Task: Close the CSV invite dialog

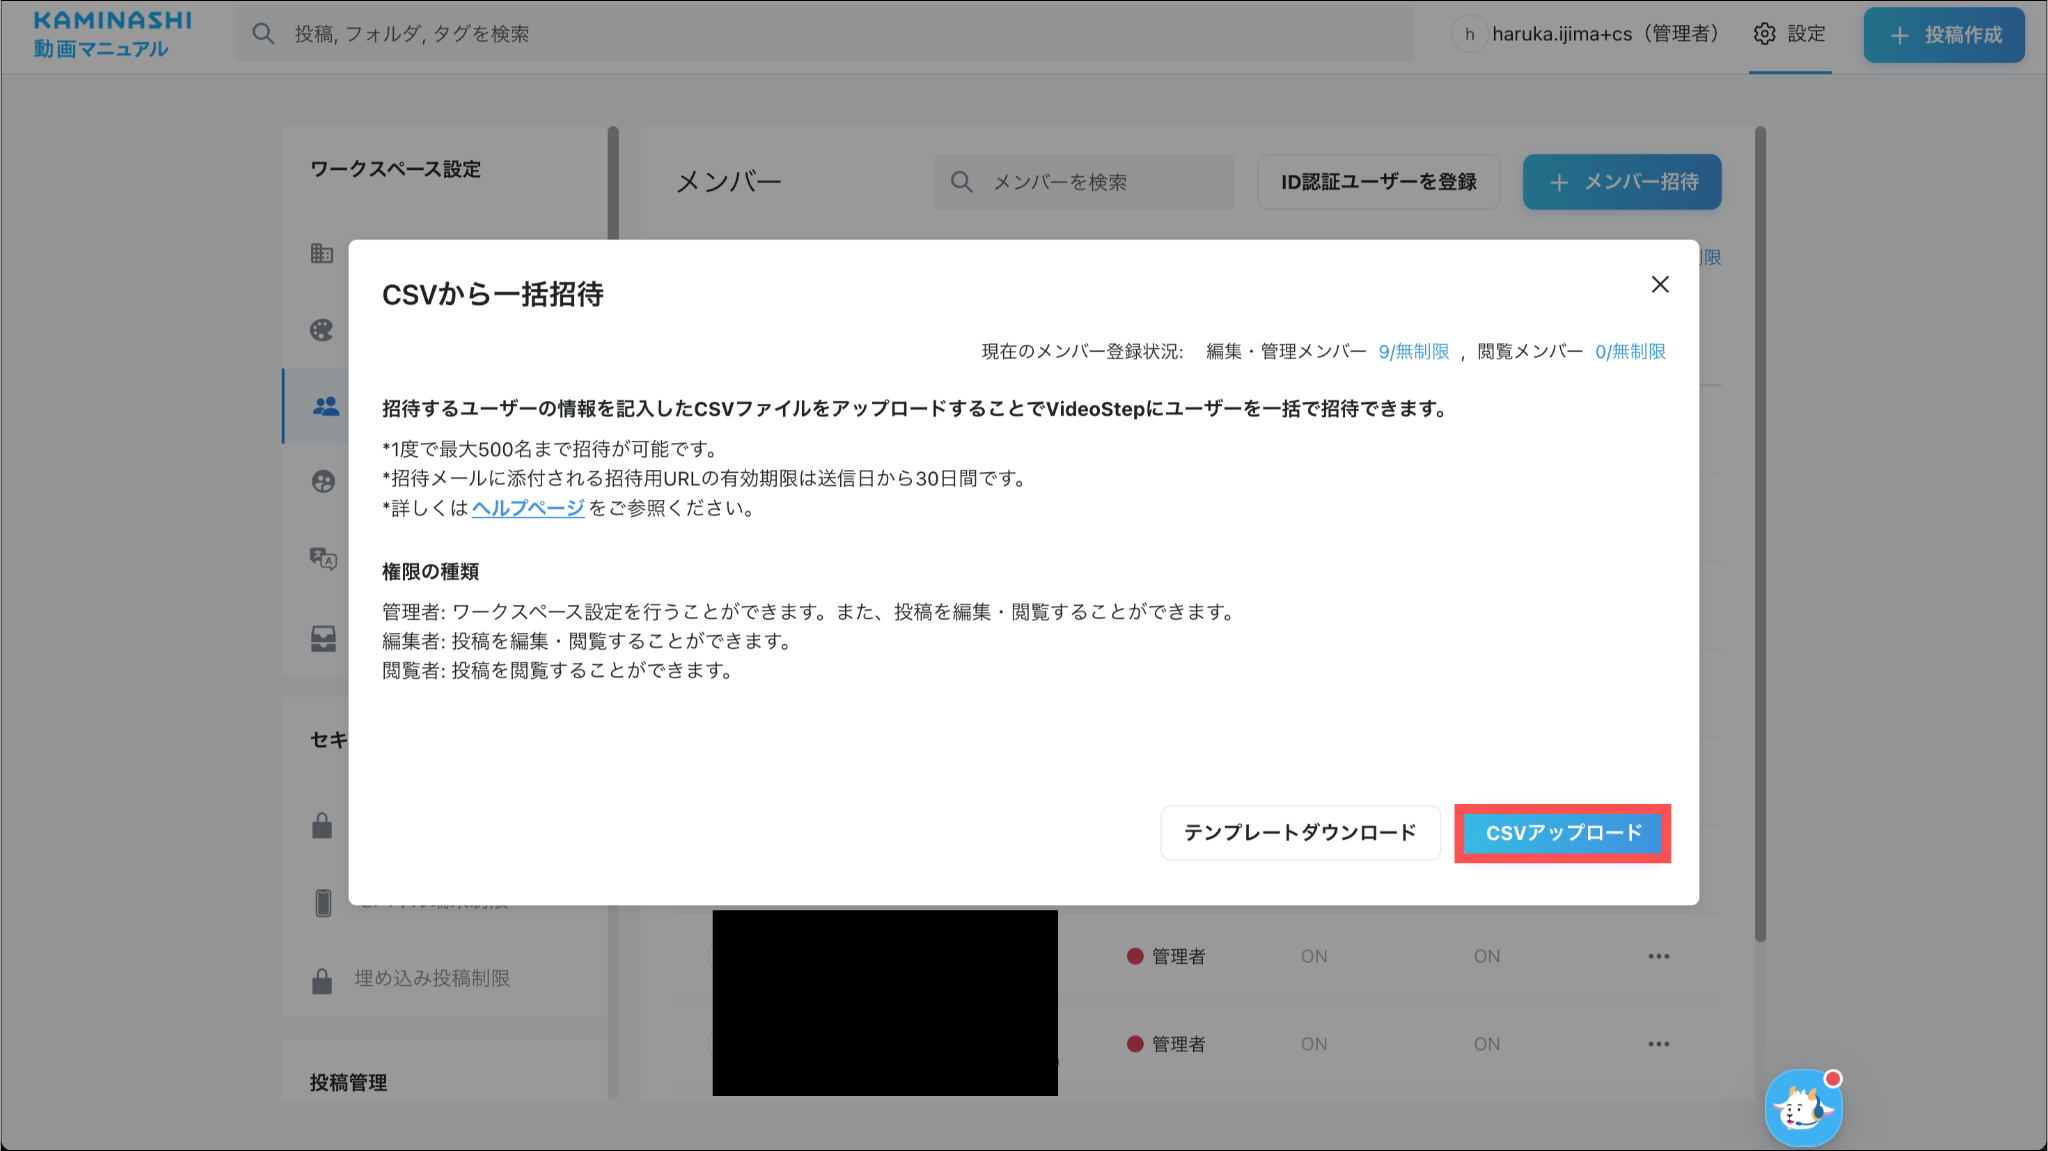Action: click(1660, 285)
